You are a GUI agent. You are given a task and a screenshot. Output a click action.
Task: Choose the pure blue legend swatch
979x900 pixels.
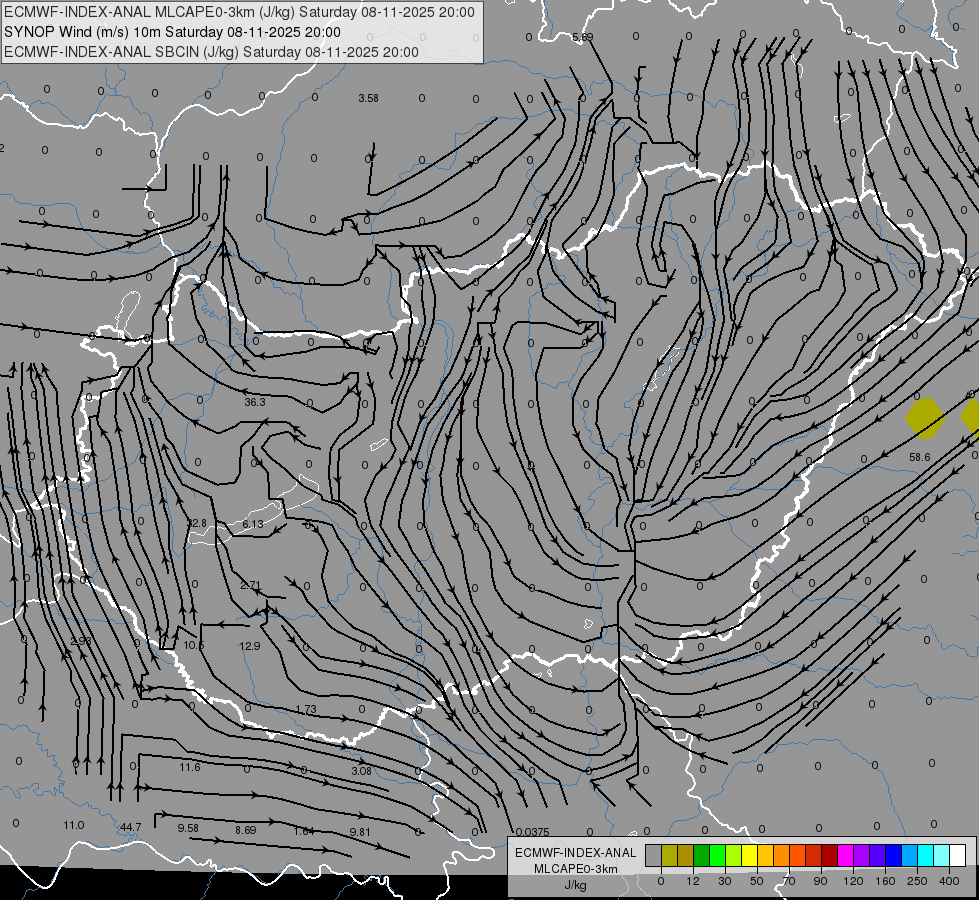(x=893, y=855)
